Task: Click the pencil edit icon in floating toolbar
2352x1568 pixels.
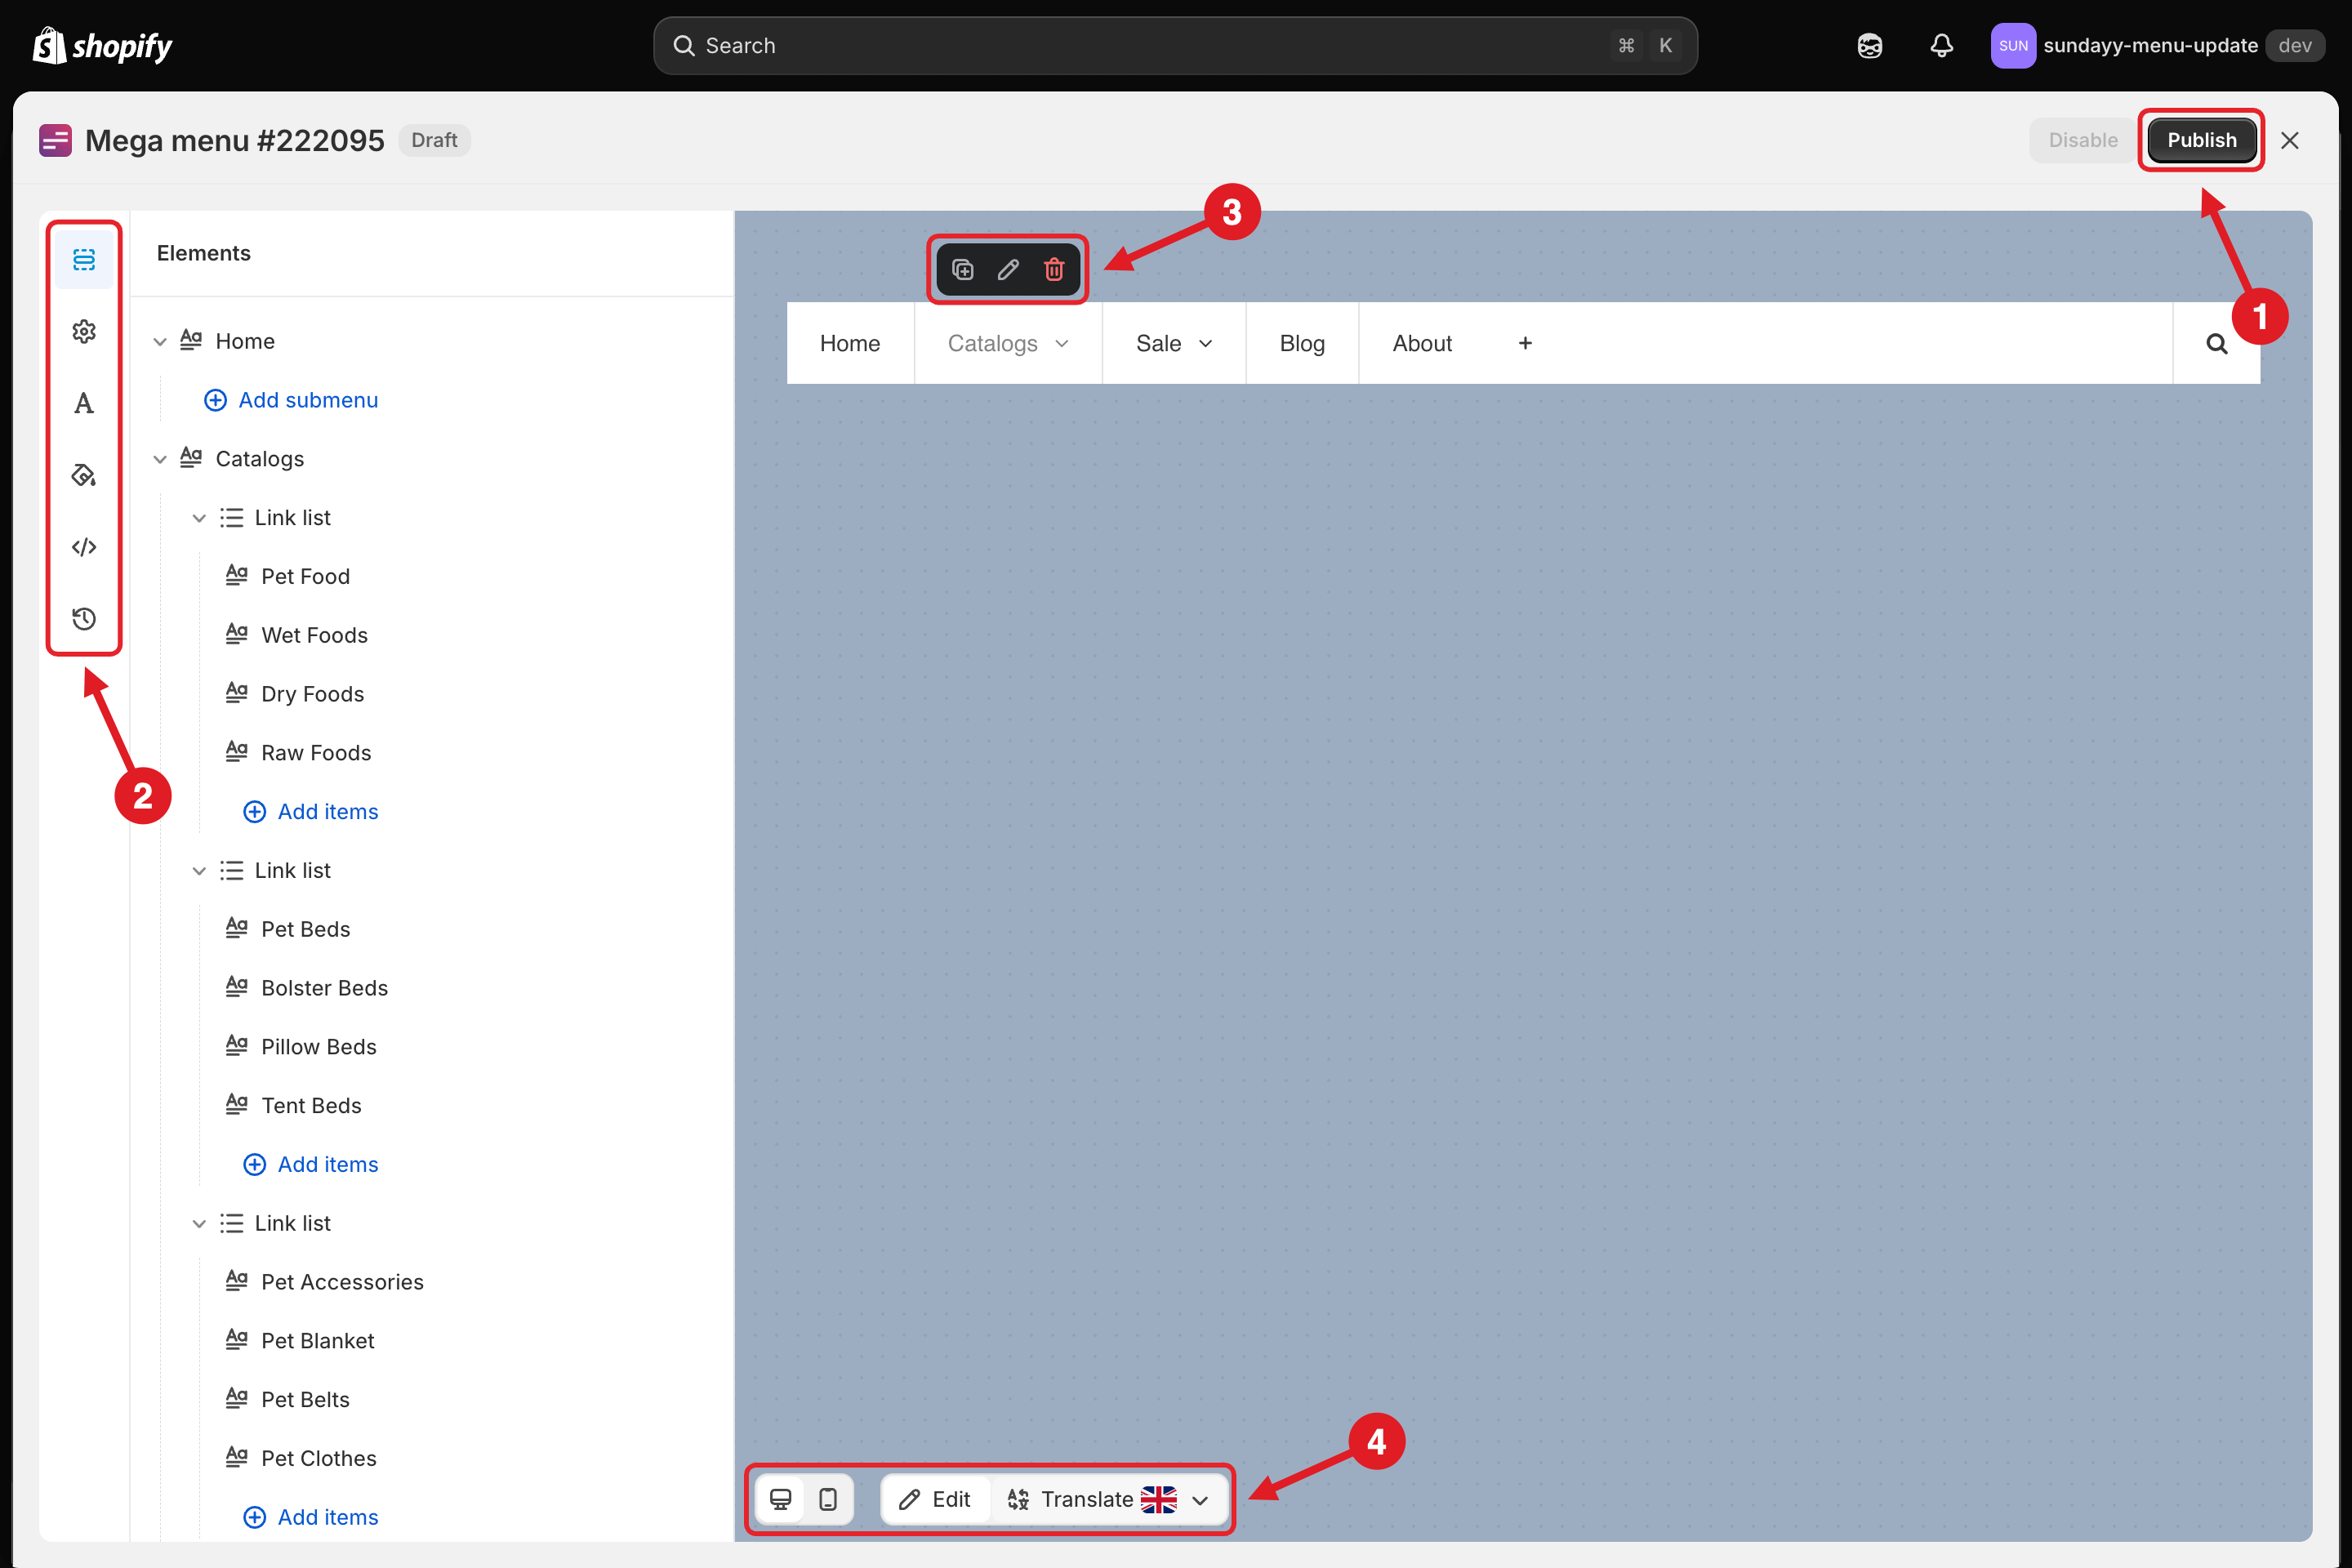Action: (1008, 269)
